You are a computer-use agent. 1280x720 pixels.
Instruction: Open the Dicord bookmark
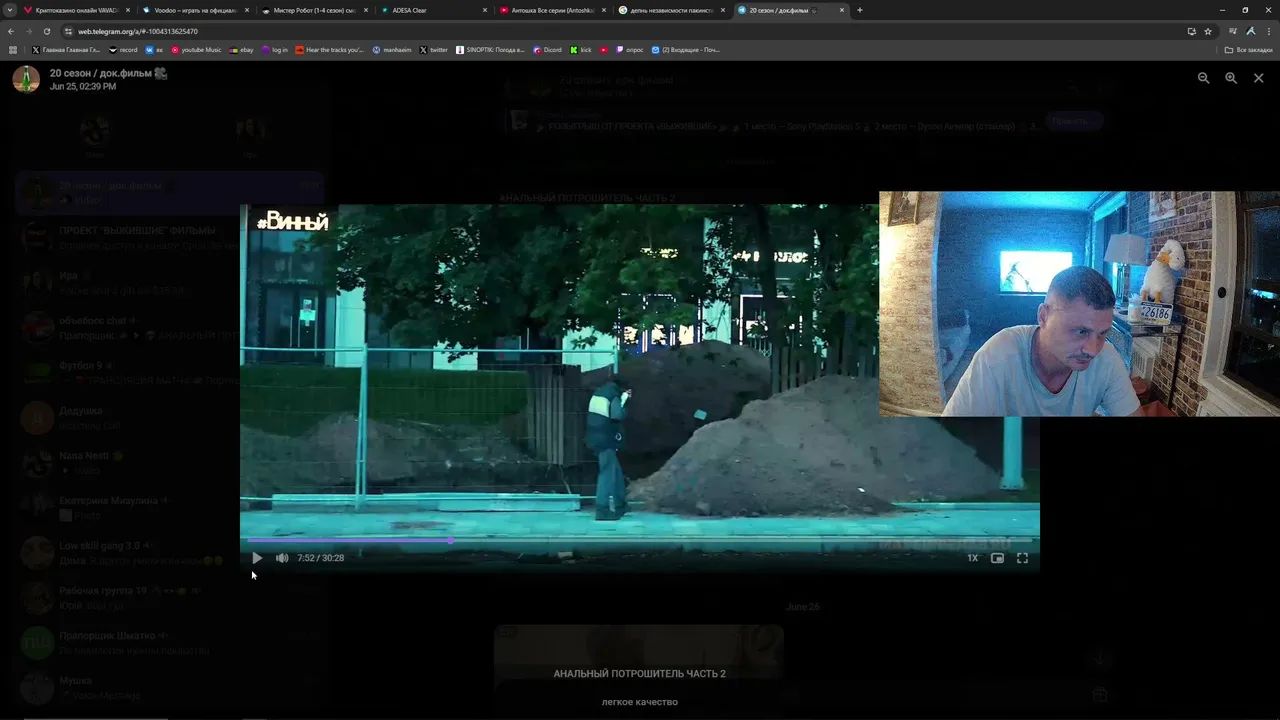coord(548,50)
